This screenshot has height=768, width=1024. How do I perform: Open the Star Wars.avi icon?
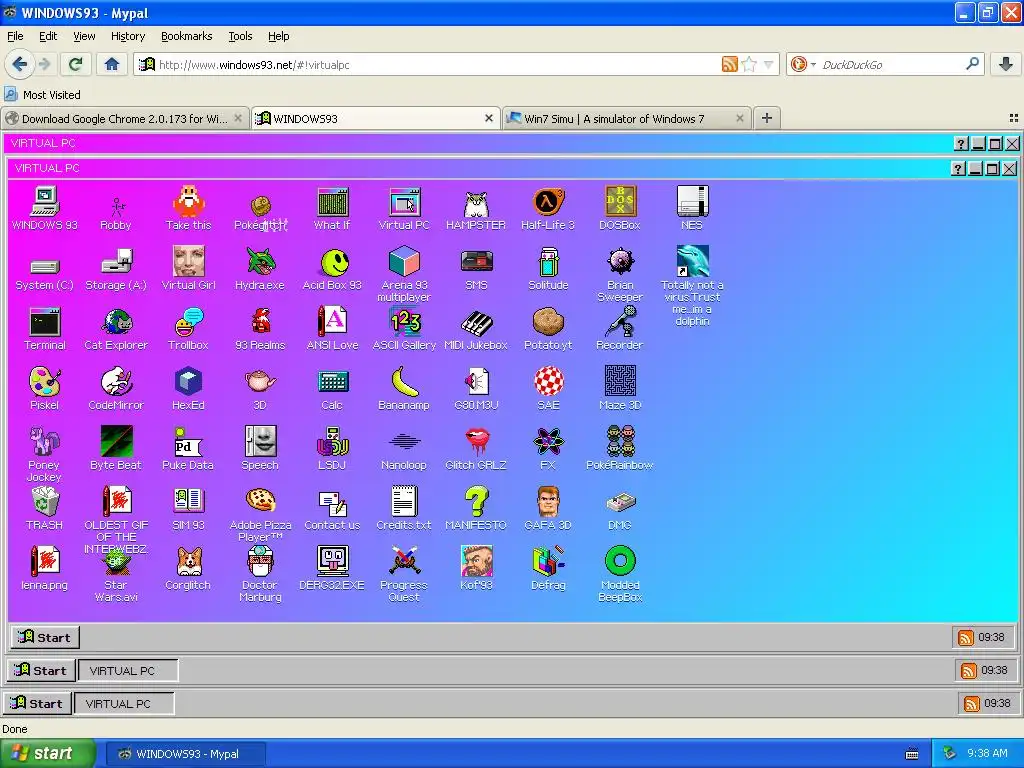[116, 577]
